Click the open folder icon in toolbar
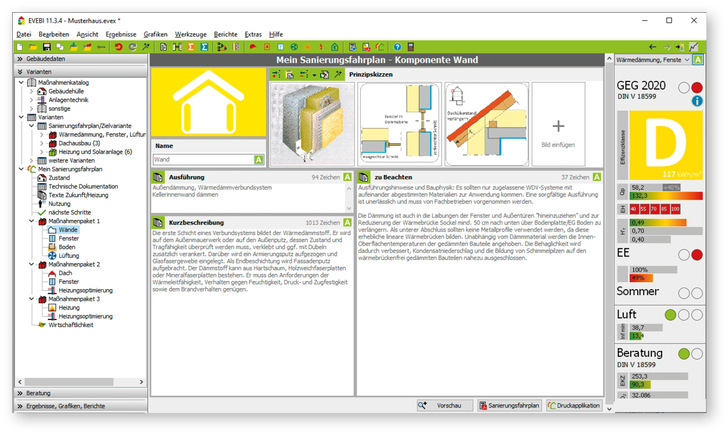Viewport: 728px width, 434px height. [x=33, y=47]
